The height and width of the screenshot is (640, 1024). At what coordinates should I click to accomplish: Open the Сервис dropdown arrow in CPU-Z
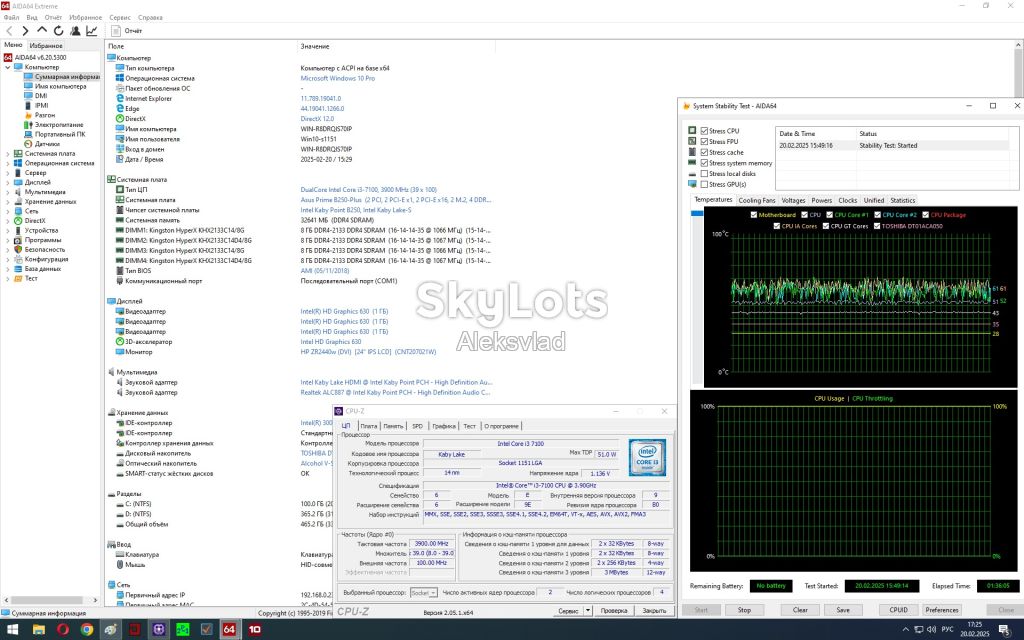(588, 611)
